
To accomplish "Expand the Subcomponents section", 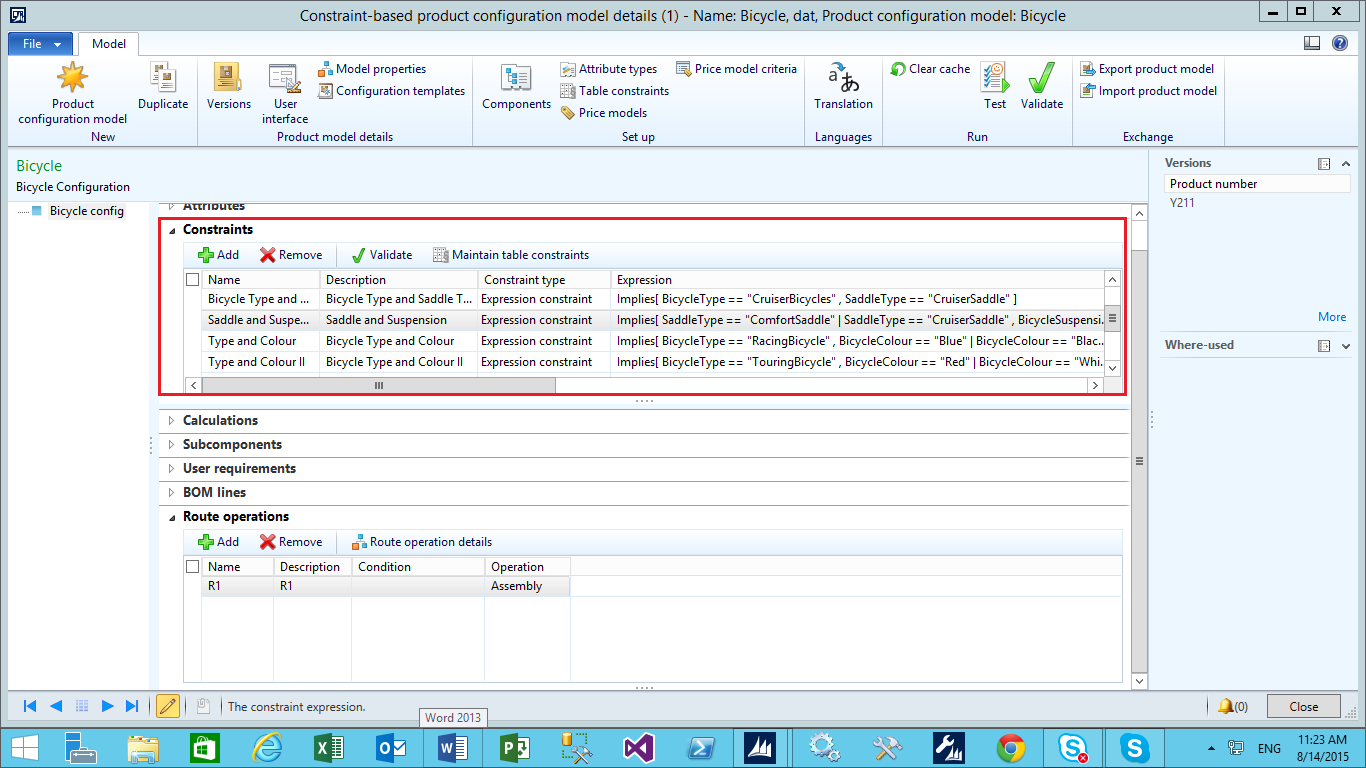I will 172,445.
